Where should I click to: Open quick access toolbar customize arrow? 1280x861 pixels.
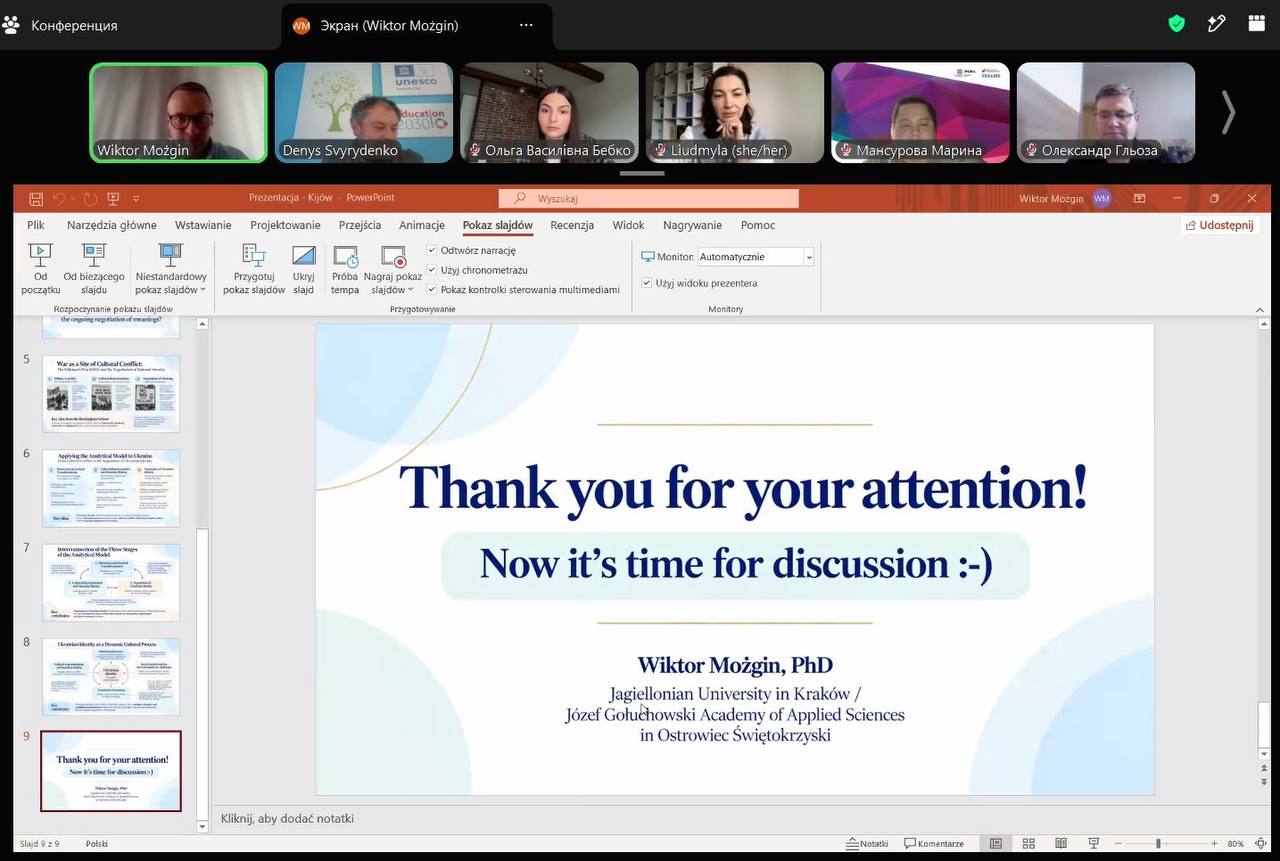[x=135, y=199]
